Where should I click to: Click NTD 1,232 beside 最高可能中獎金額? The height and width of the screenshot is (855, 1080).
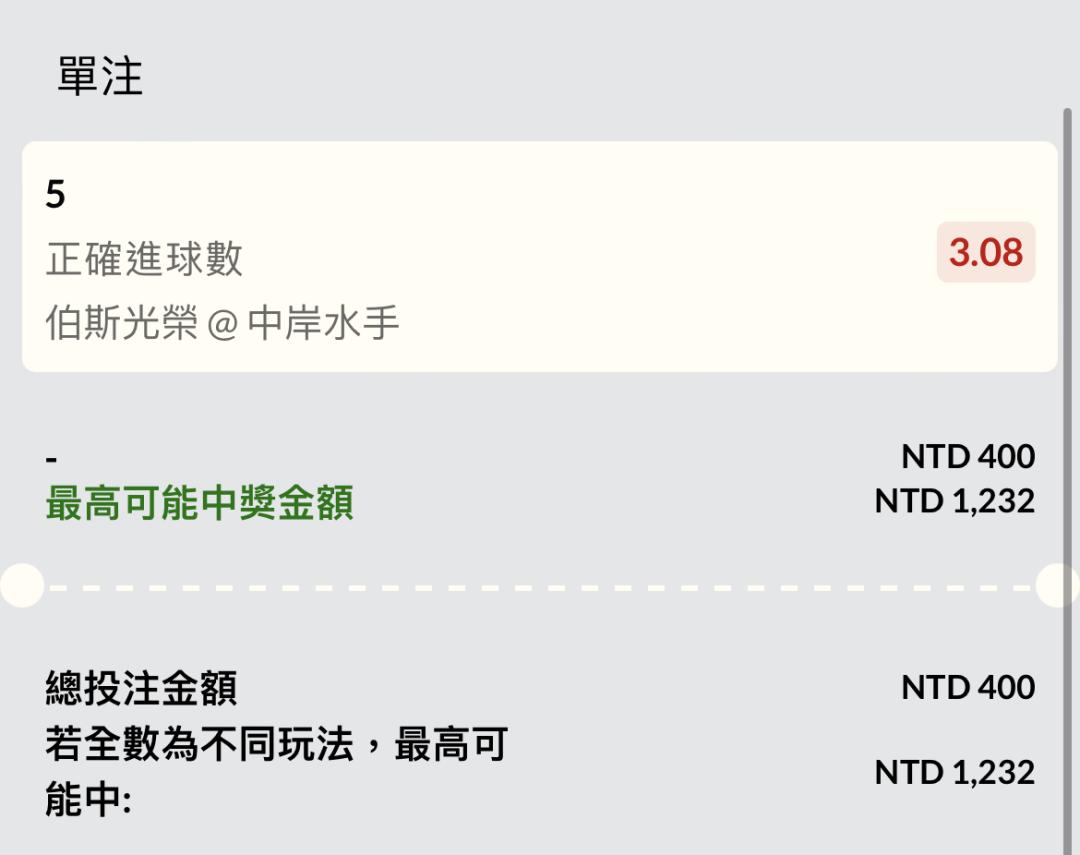point(954,501)
